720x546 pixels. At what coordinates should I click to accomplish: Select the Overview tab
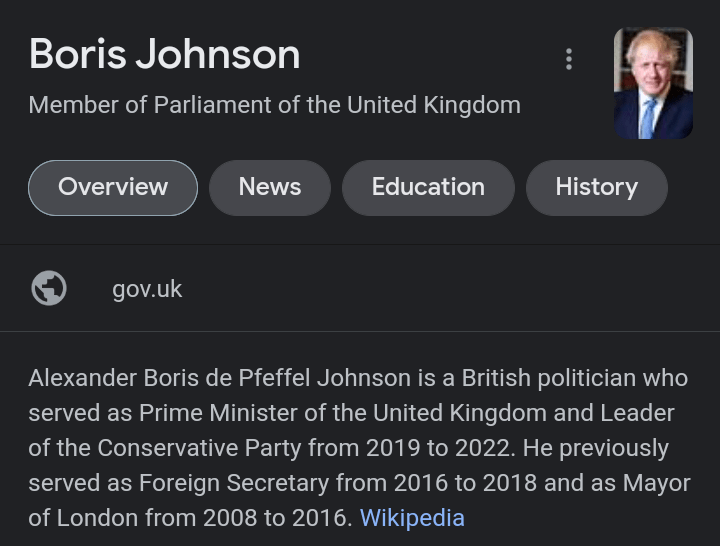tap(113, 187)
